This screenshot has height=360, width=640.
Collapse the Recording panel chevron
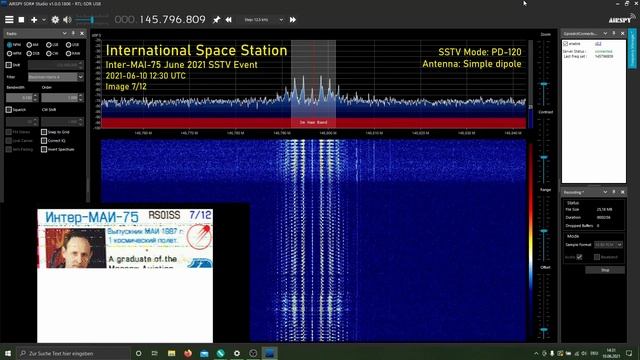point(605,192)
